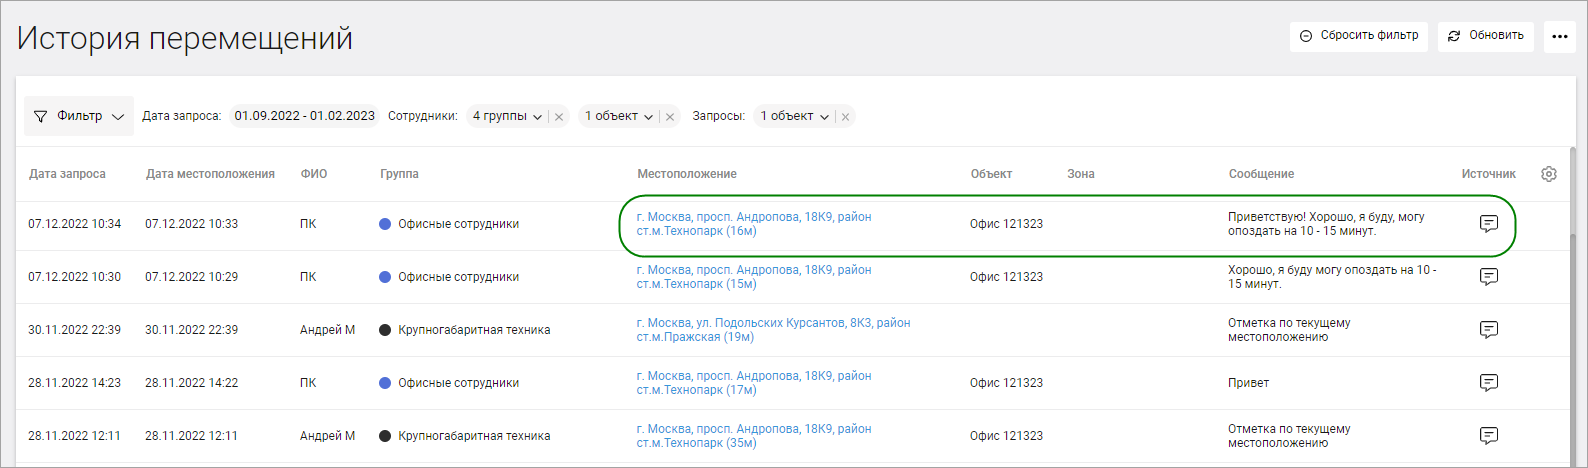Click message source icon for 07.12.2022 10:30 row
The image size is (1588, 468).
1488,277
